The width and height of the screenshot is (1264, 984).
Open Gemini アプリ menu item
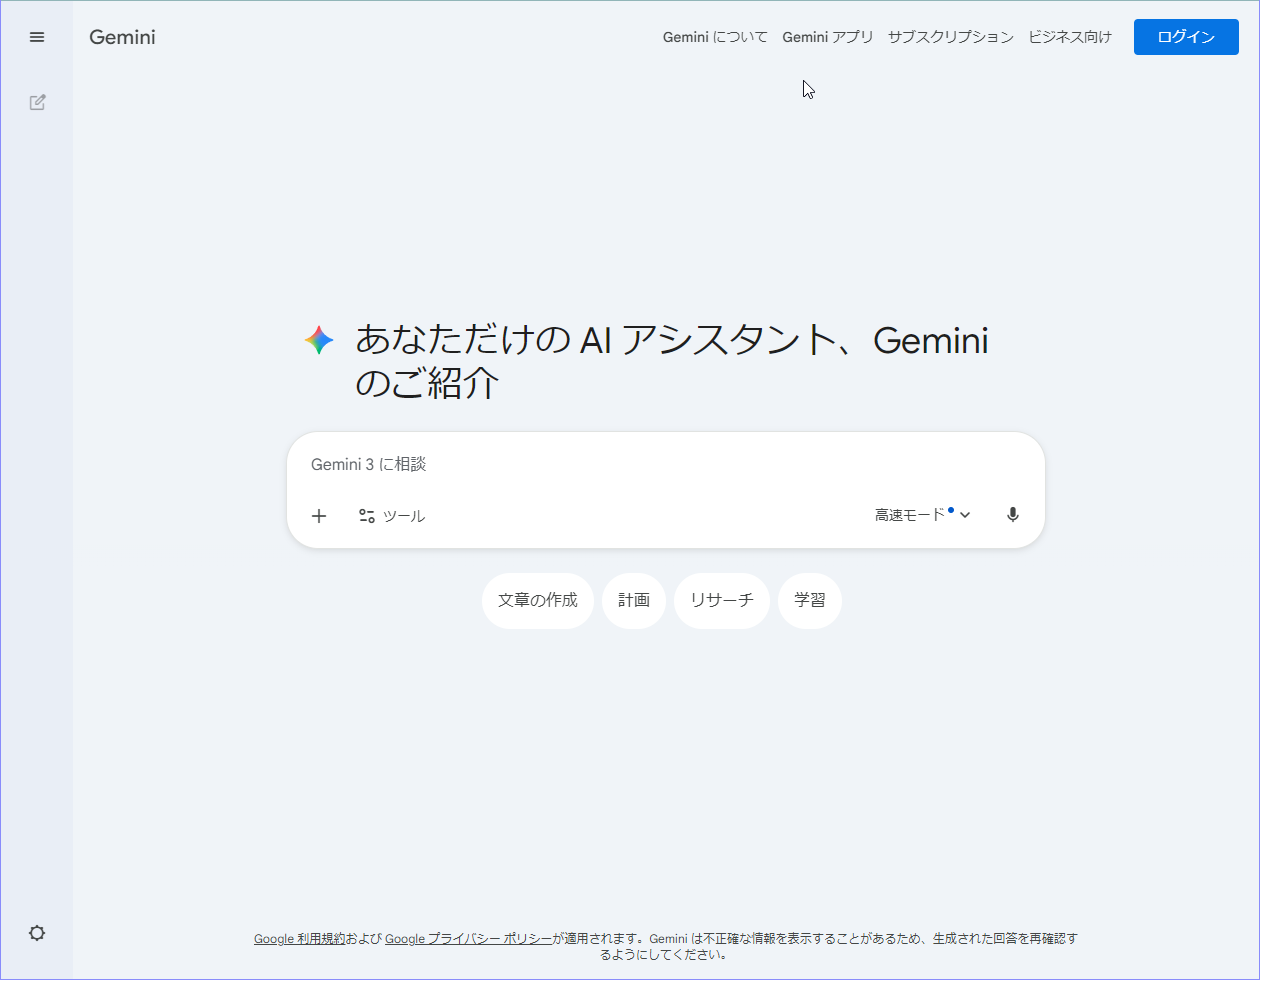coord(828,37)
